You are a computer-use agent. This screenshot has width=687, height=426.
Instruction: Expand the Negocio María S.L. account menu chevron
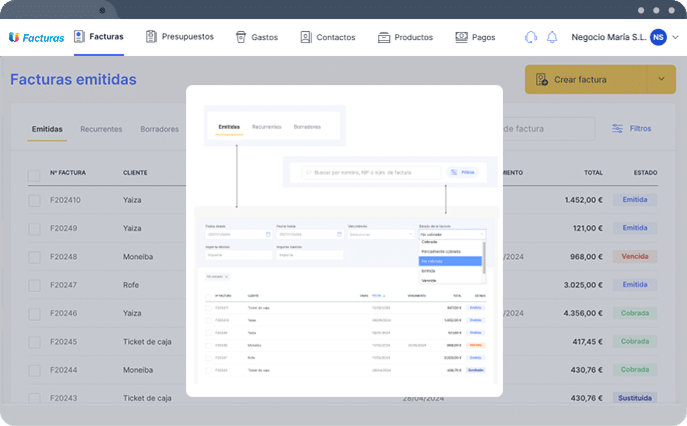pos(675,37)
